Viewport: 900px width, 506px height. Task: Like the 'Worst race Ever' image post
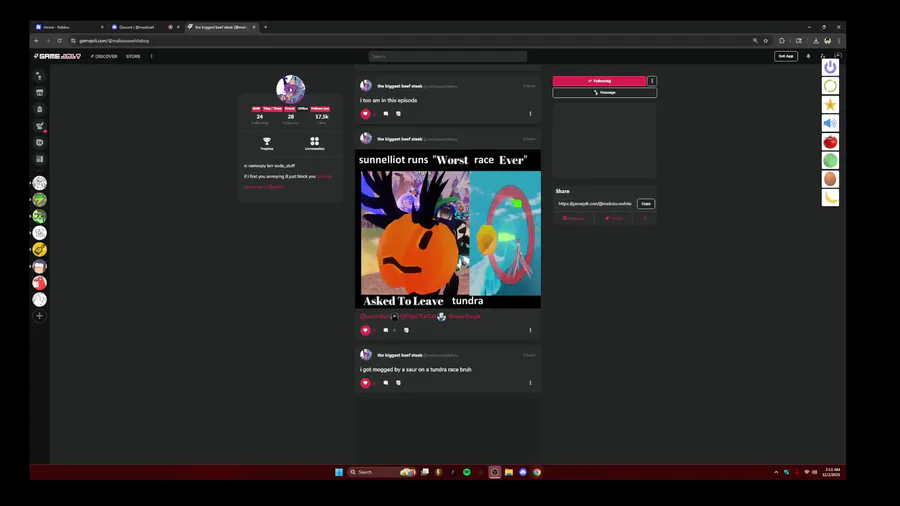coord(365,330)
